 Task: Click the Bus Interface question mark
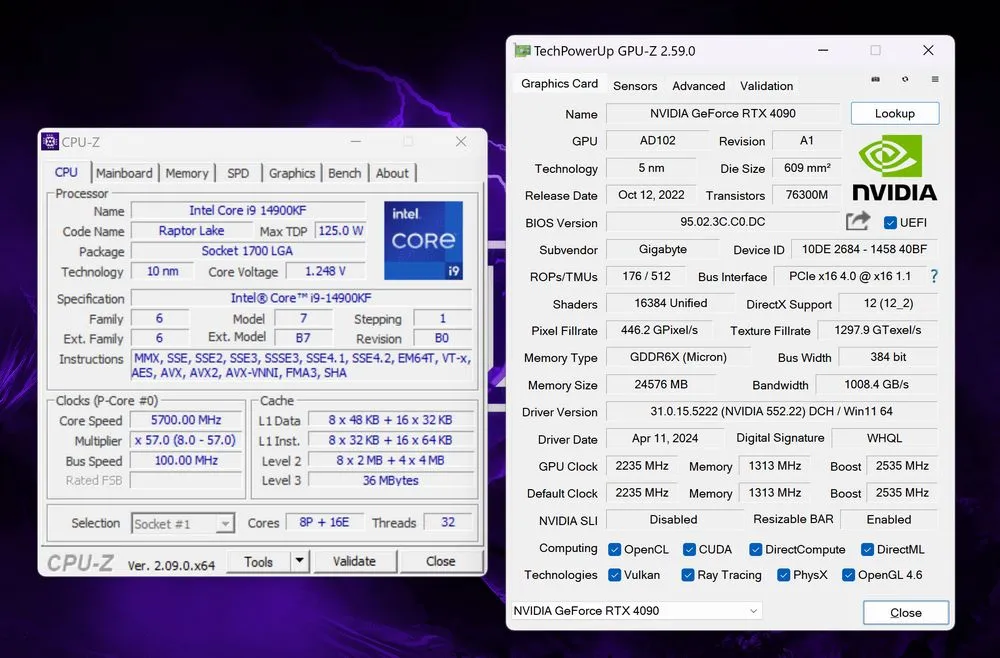point(934,276)
